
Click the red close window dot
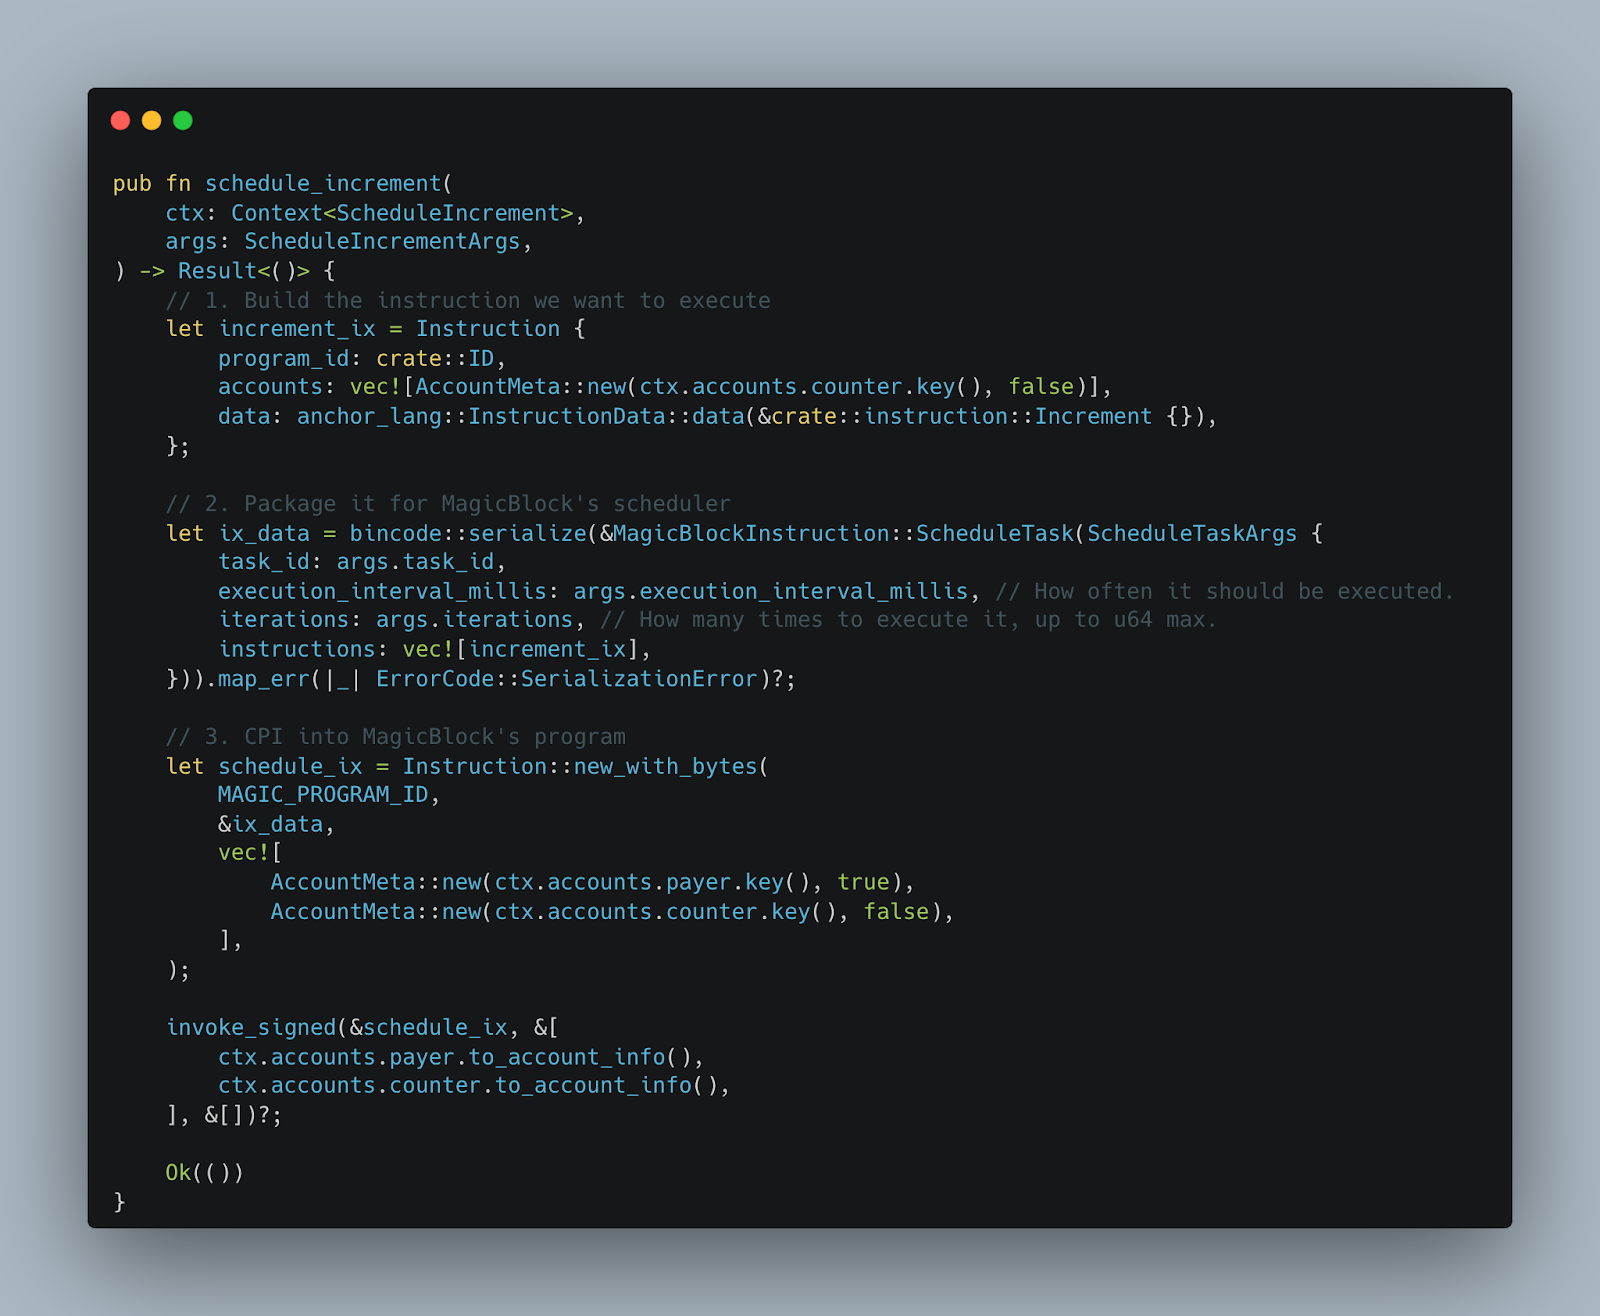tap(120, 120)
